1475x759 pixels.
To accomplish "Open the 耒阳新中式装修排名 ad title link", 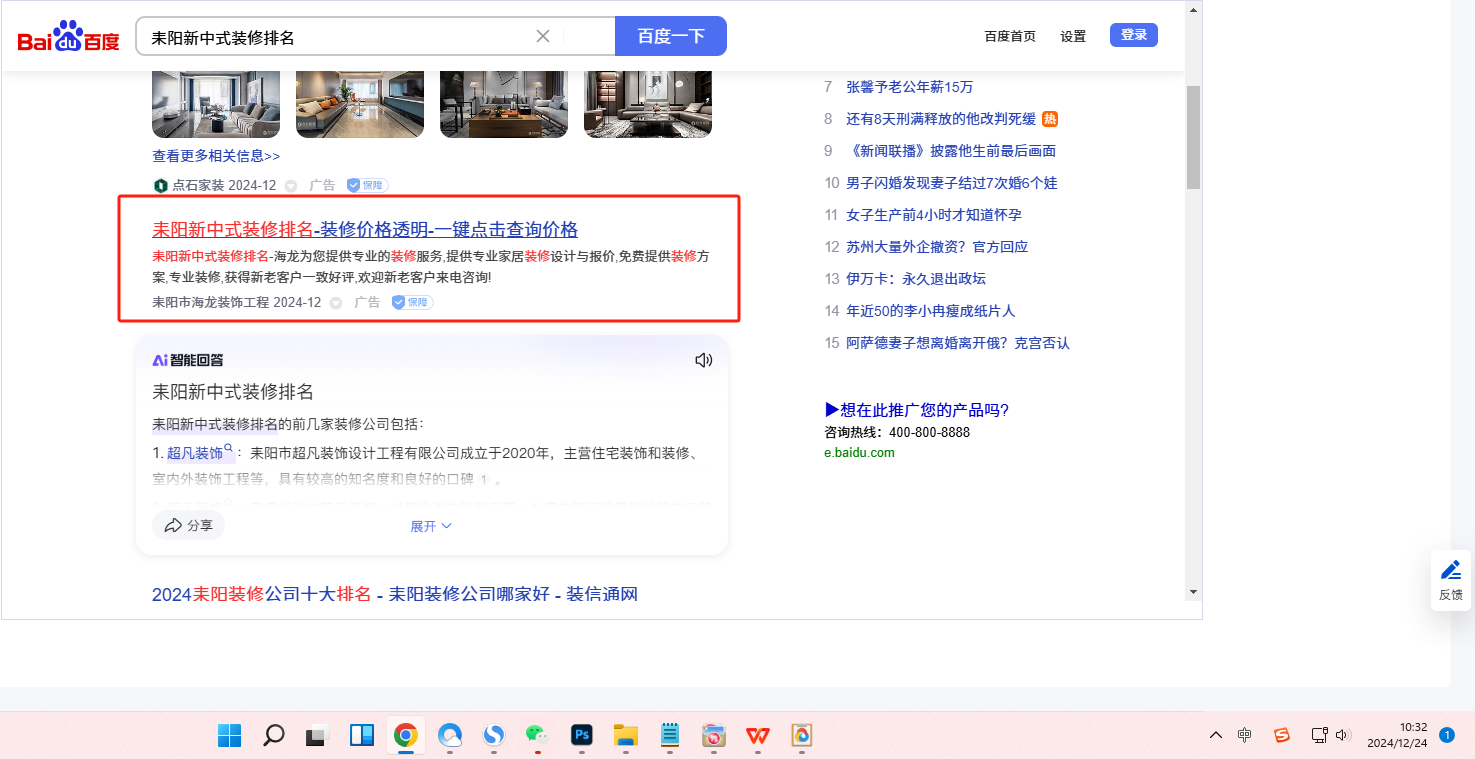I will click(x=365, y=229).
